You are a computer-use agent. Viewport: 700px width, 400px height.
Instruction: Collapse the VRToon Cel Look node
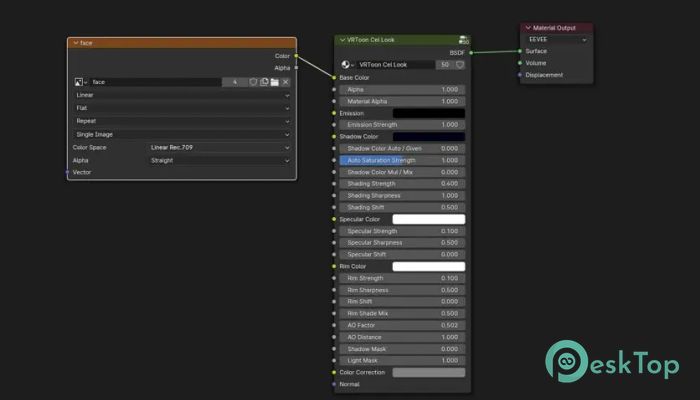point(342,40)
